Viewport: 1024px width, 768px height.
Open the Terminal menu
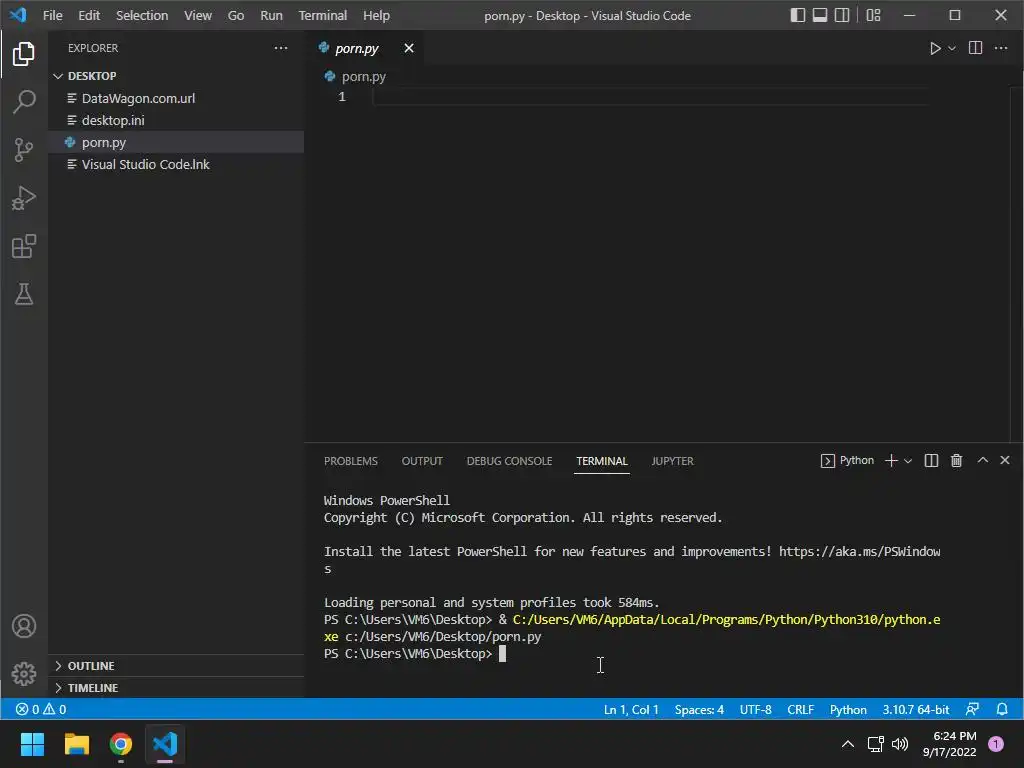click(323, 15)
